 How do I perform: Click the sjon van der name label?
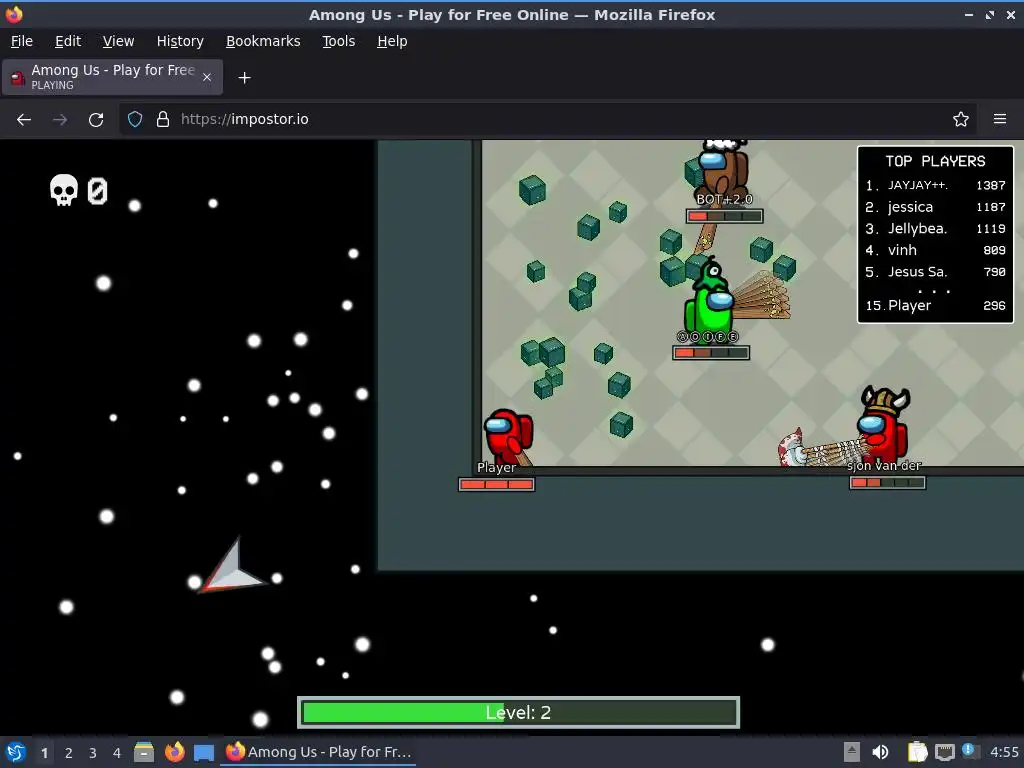tap(884, 466)
